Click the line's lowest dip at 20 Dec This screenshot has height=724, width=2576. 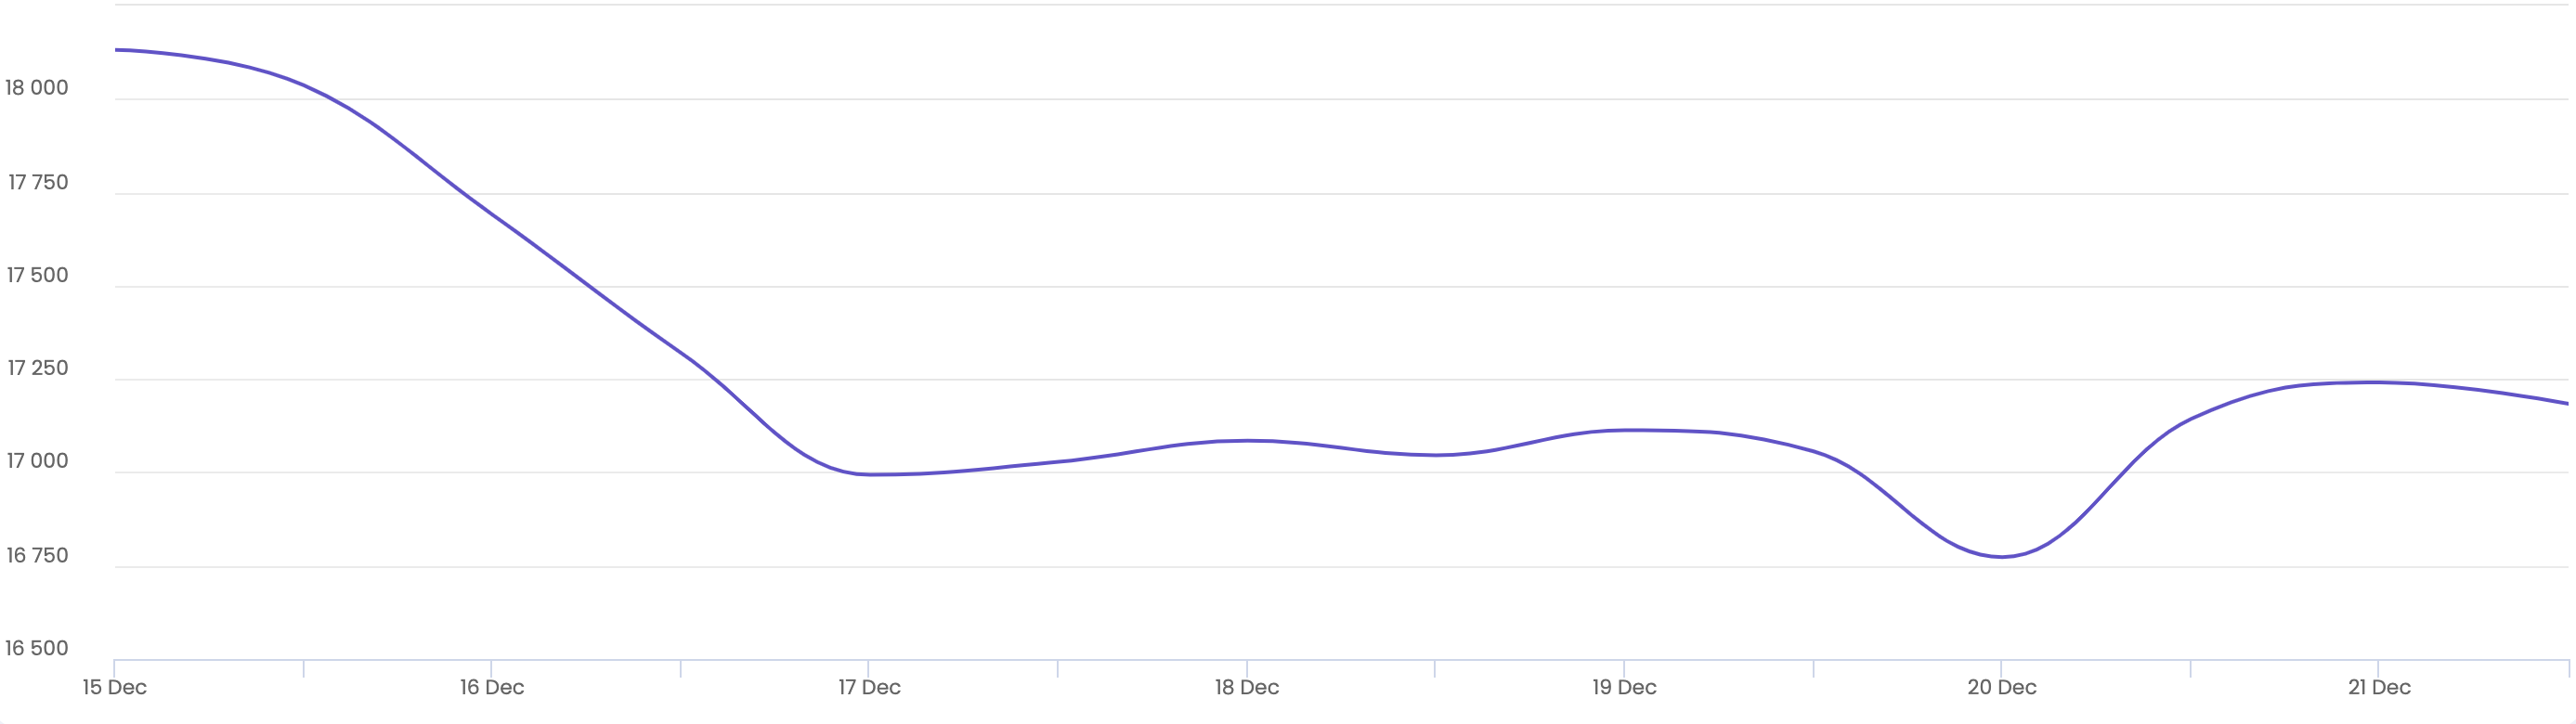click(x=2001, y=557)
